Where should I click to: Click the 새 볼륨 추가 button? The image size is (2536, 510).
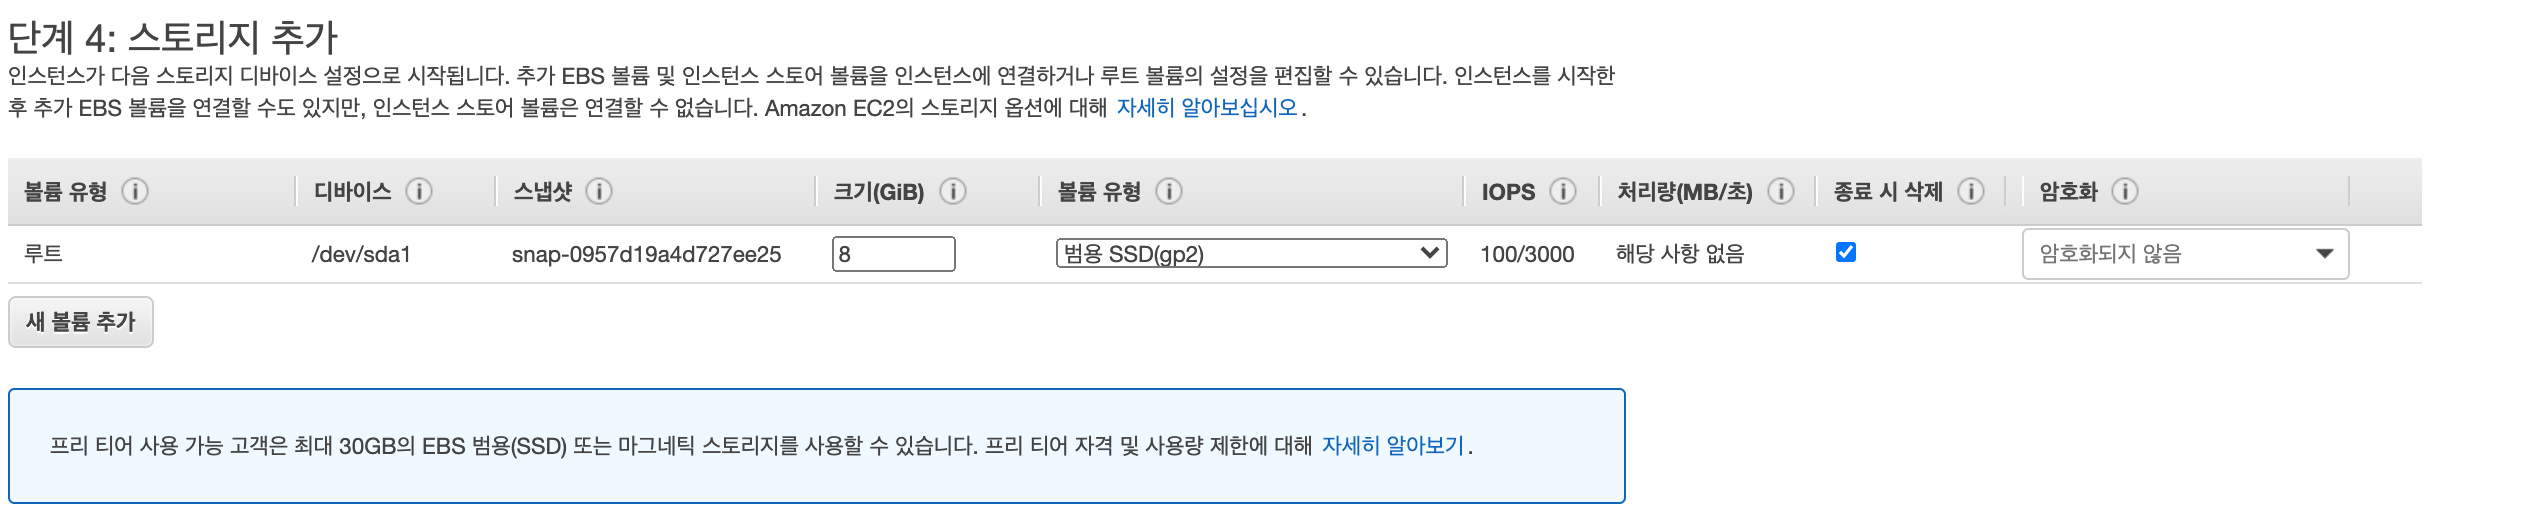pos(81,322)
